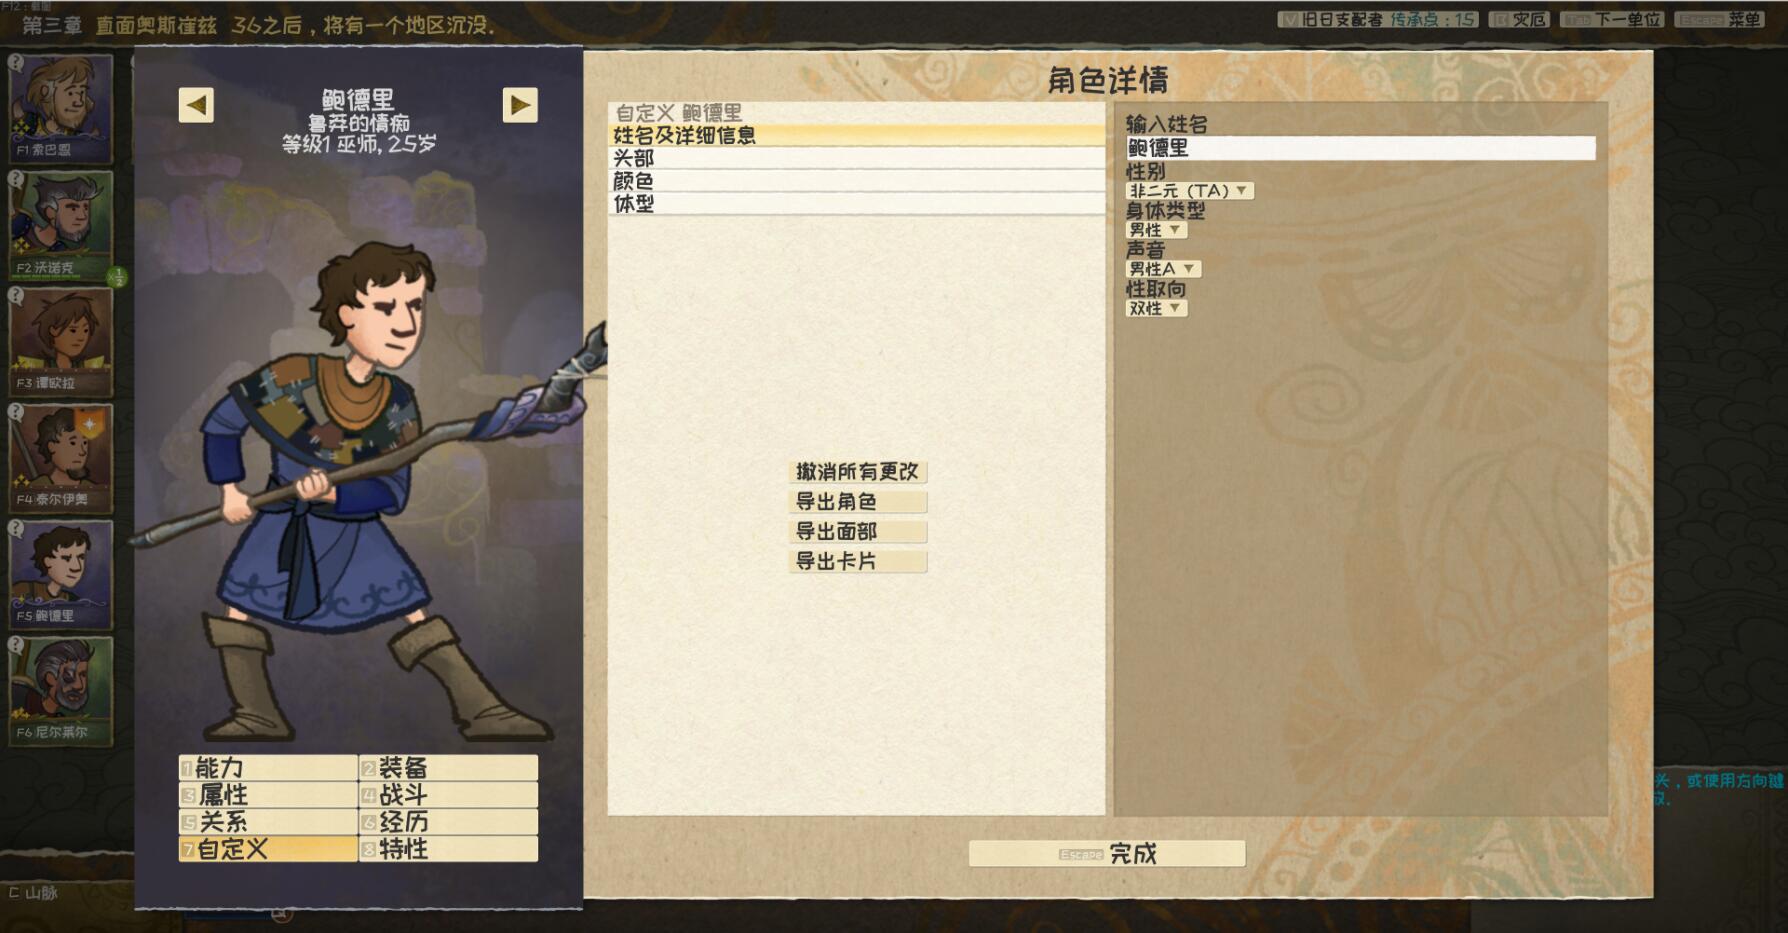The width and height of the screenshot is (1788, 933).
Task: Open the 关系 tab
Action: click(268, 822)
